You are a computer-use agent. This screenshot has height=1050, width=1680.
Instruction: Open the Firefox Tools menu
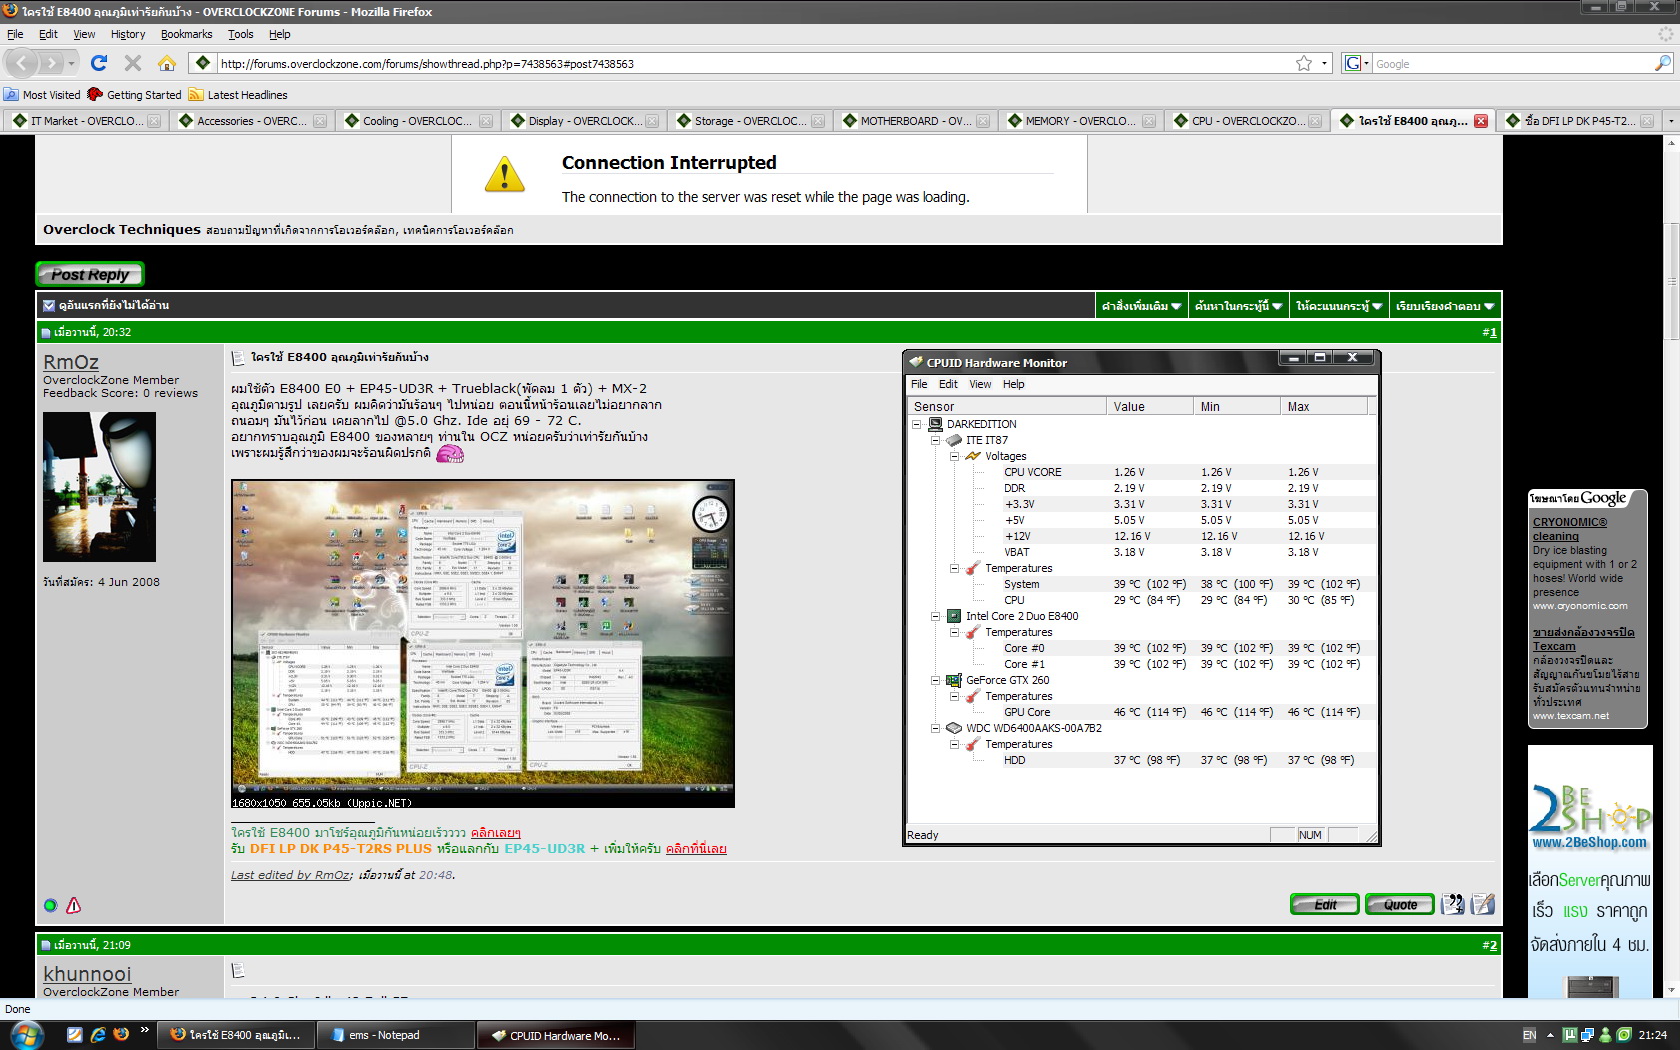click(240, 34)
